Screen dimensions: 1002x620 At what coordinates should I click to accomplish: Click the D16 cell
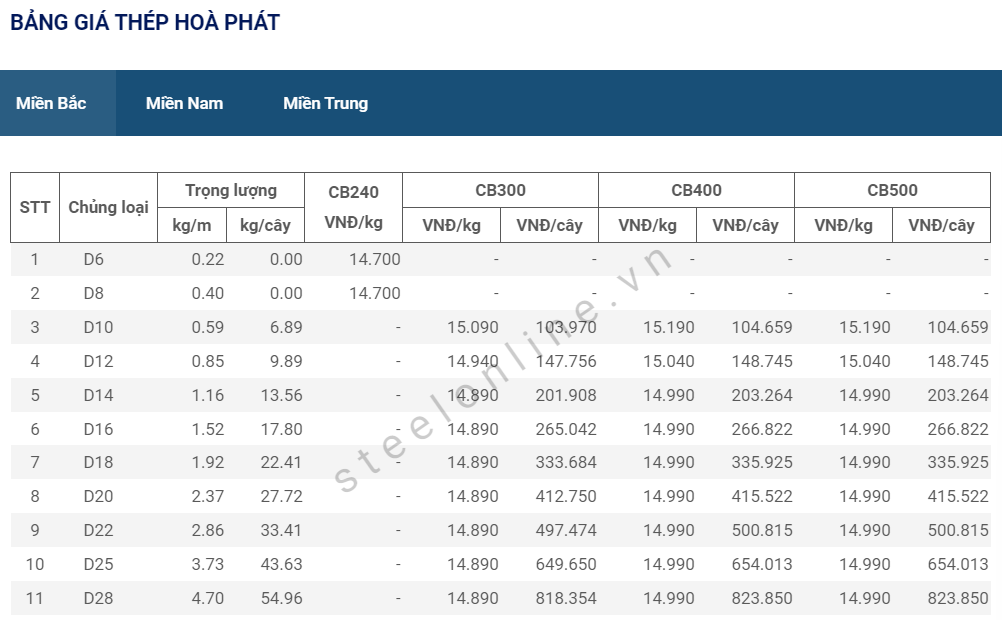pos(98,429)
